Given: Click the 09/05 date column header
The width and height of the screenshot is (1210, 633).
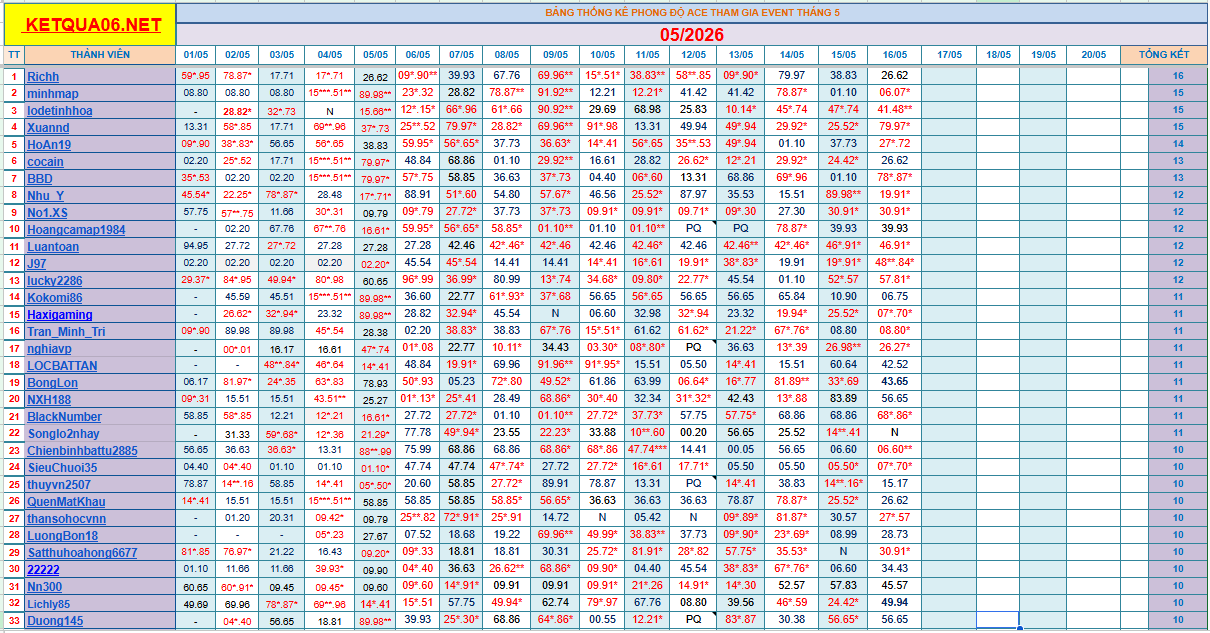Looking at the screenshot, I should tap(555, 54).
